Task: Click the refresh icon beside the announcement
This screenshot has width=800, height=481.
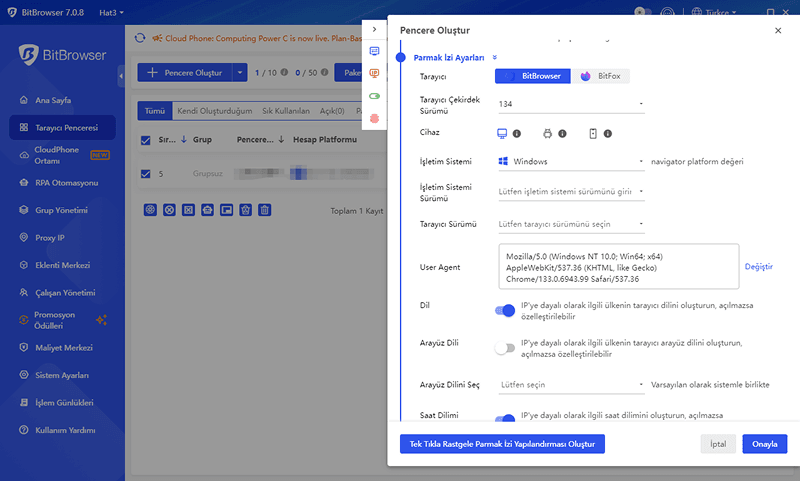Action: [x=140, y=39]
